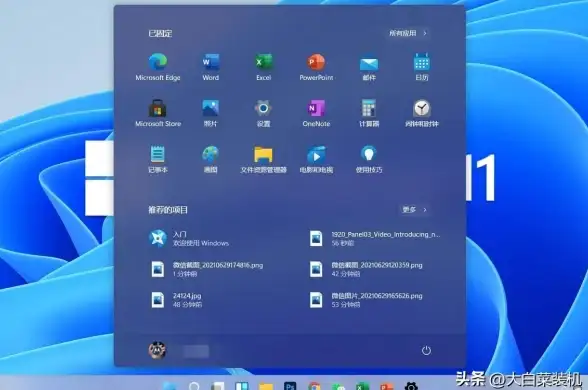Open Alarms & Clock (闹钟和时钟) app

pyautogui.click(x=422, y=113)
